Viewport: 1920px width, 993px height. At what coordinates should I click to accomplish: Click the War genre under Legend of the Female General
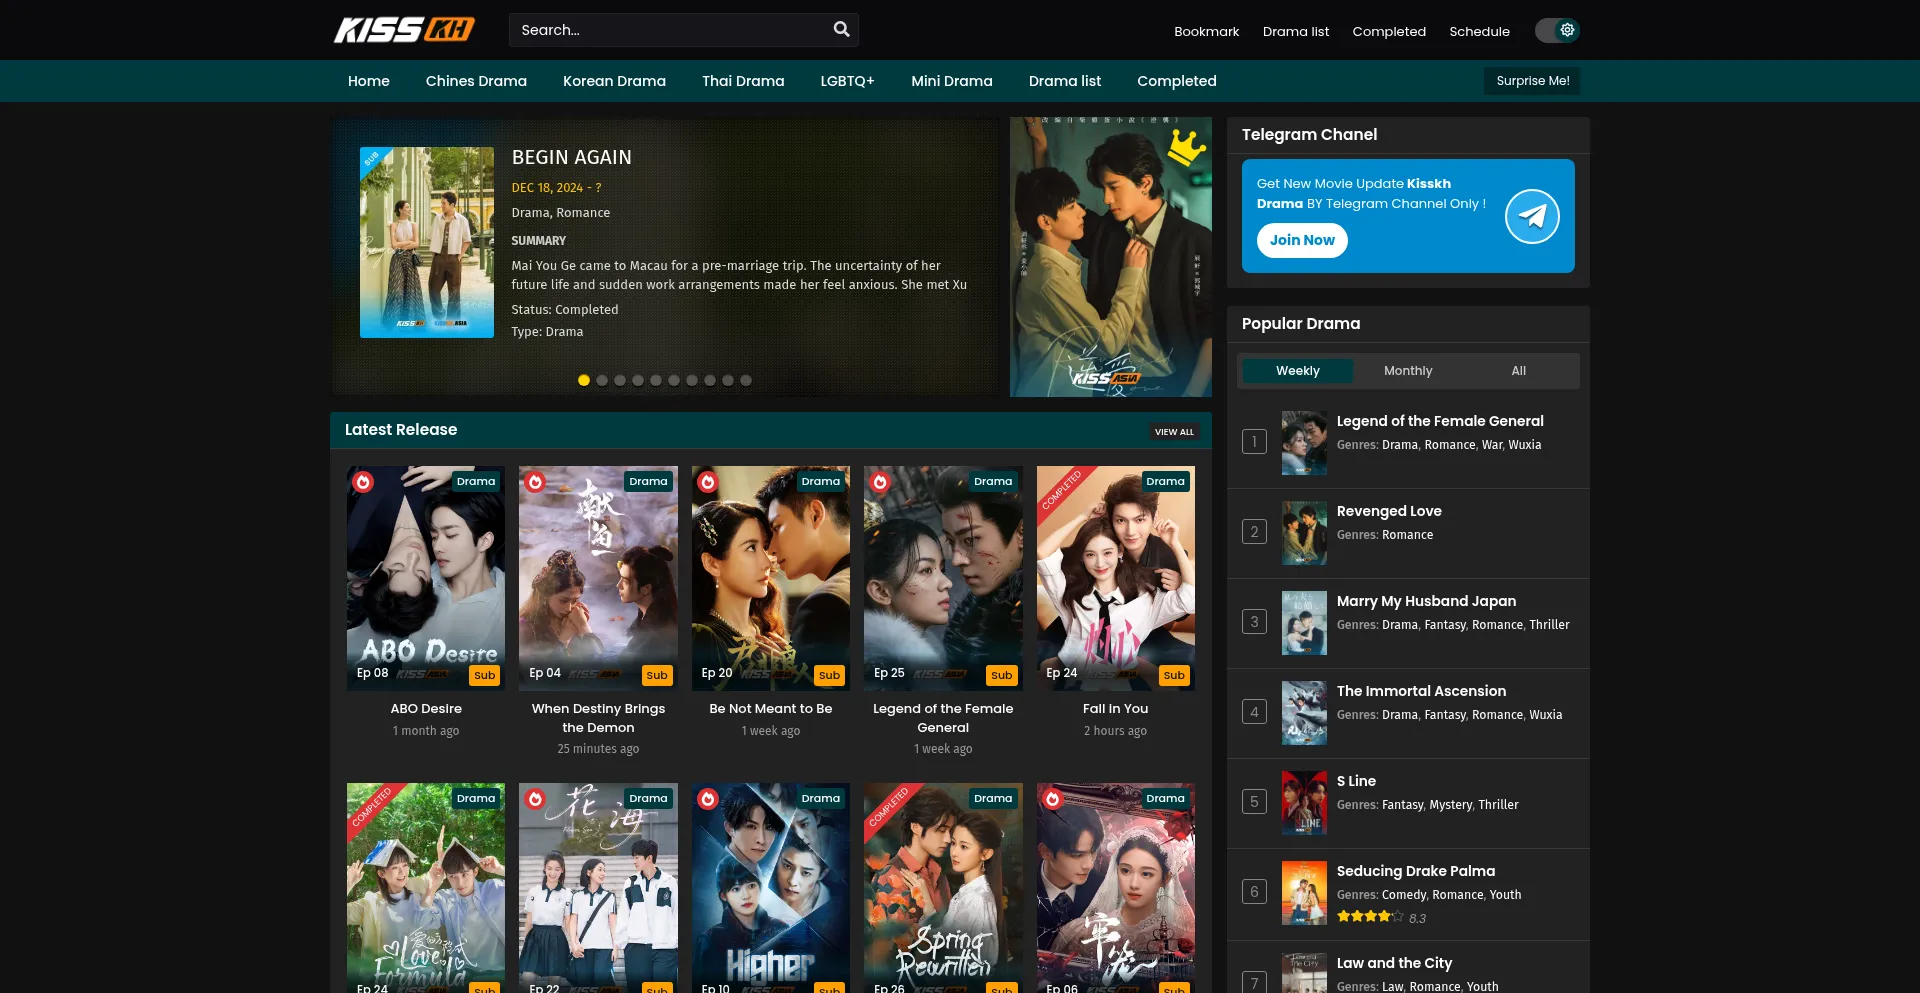click(x=1492, y=445)
